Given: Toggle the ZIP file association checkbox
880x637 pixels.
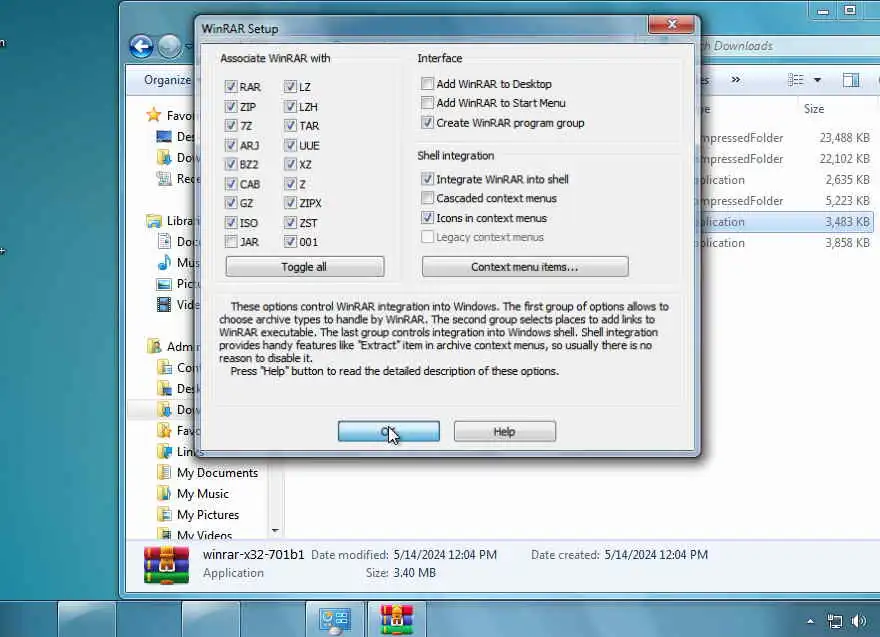Looking at the screenshot, I should (x=231, y=107).
